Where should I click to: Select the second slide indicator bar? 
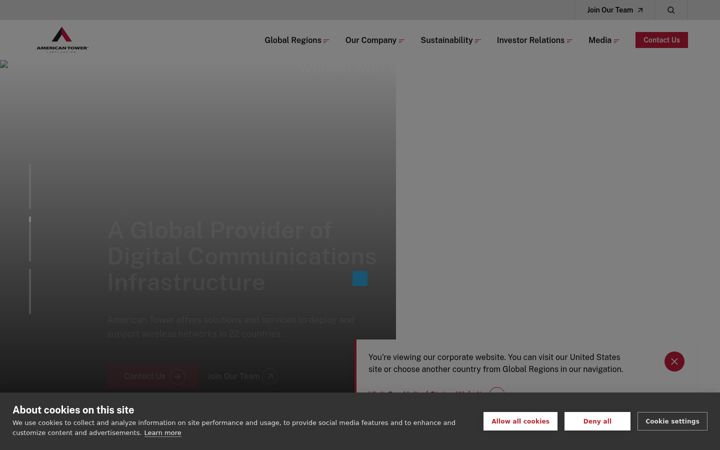point(30,239)
